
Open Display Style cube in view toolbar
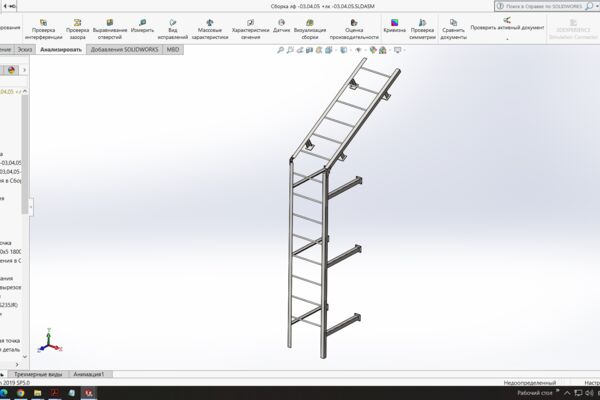point(344,50)
